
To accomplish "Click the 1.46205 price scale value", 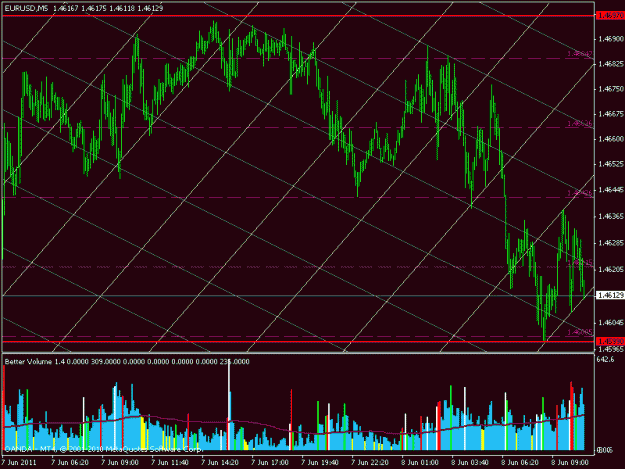I will [x=611, y=270].
